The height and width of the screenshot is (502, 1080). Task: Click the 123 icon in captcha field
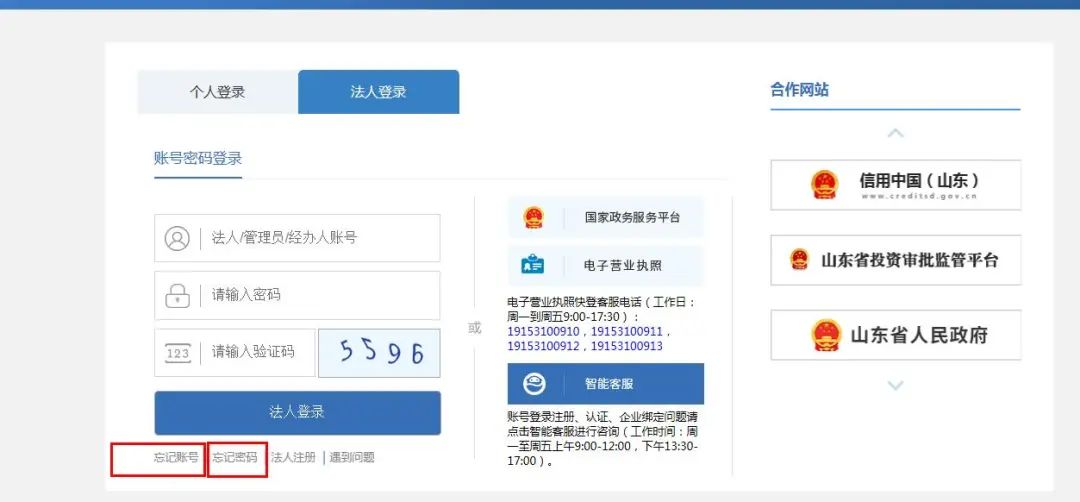(x=177, y=353)
